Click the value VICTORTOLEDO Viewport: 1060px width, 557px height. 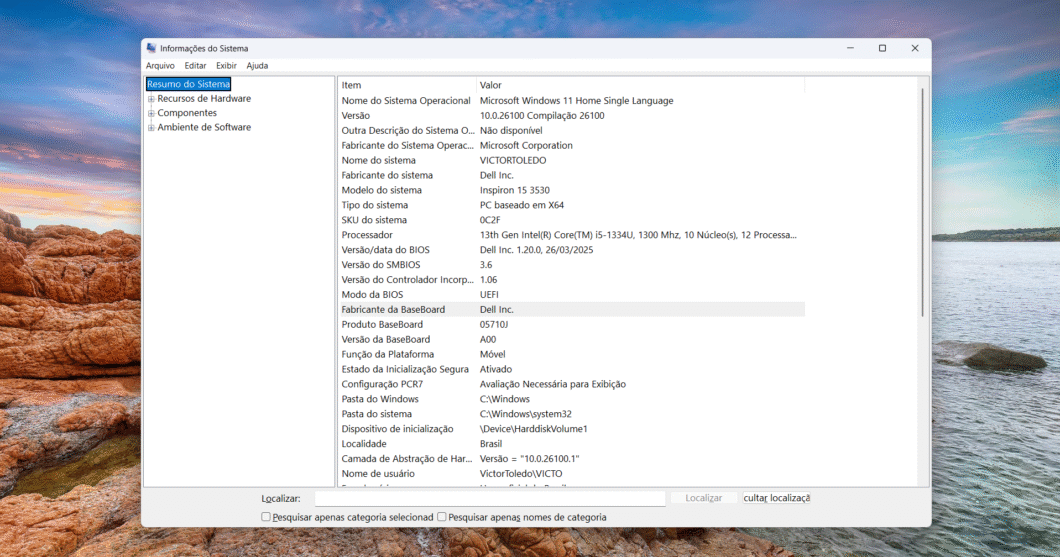pyautogui.click(x=513, y=160)
